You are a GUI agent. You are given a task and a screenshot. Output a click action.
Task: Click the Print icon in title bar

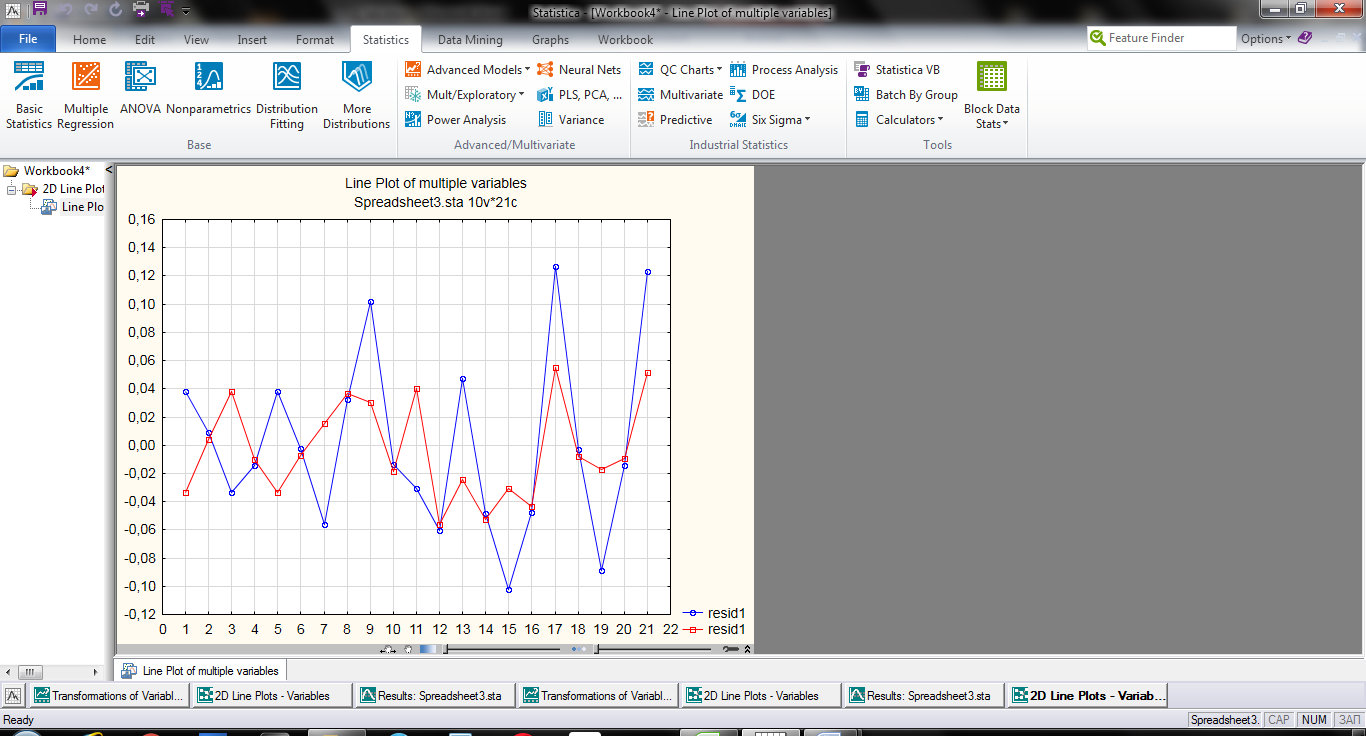click(141, 9)
